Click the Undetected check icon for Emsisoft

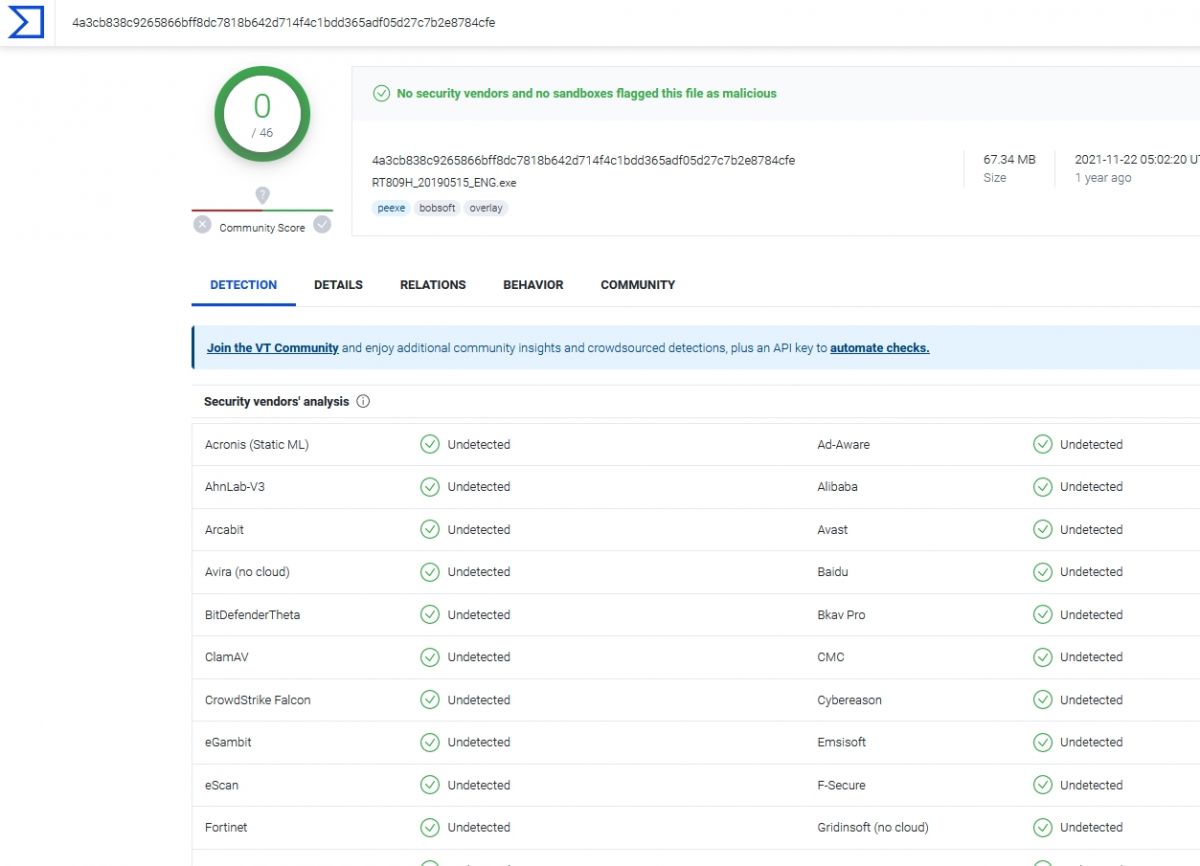(1043, 742)
